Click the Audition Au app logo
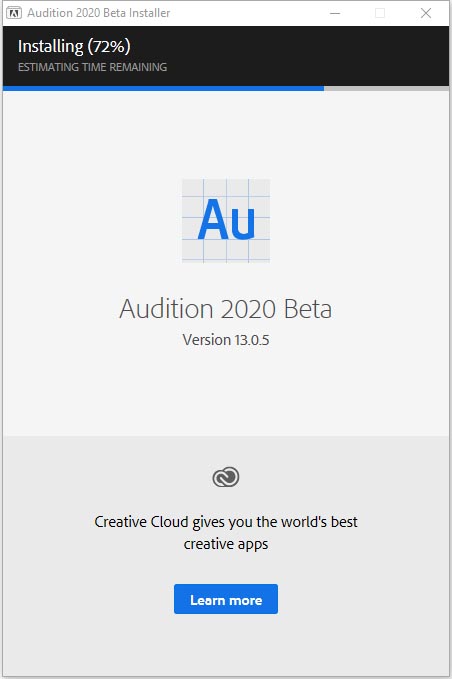Viewport: 452px width, 679px height. click(x=226, y=220)
